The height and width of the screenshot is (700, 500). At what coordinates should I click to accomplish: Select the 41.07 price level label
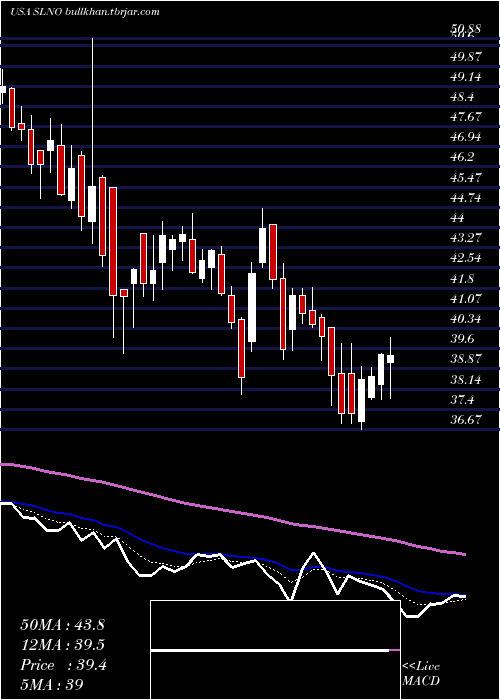[x=466, y=299]
